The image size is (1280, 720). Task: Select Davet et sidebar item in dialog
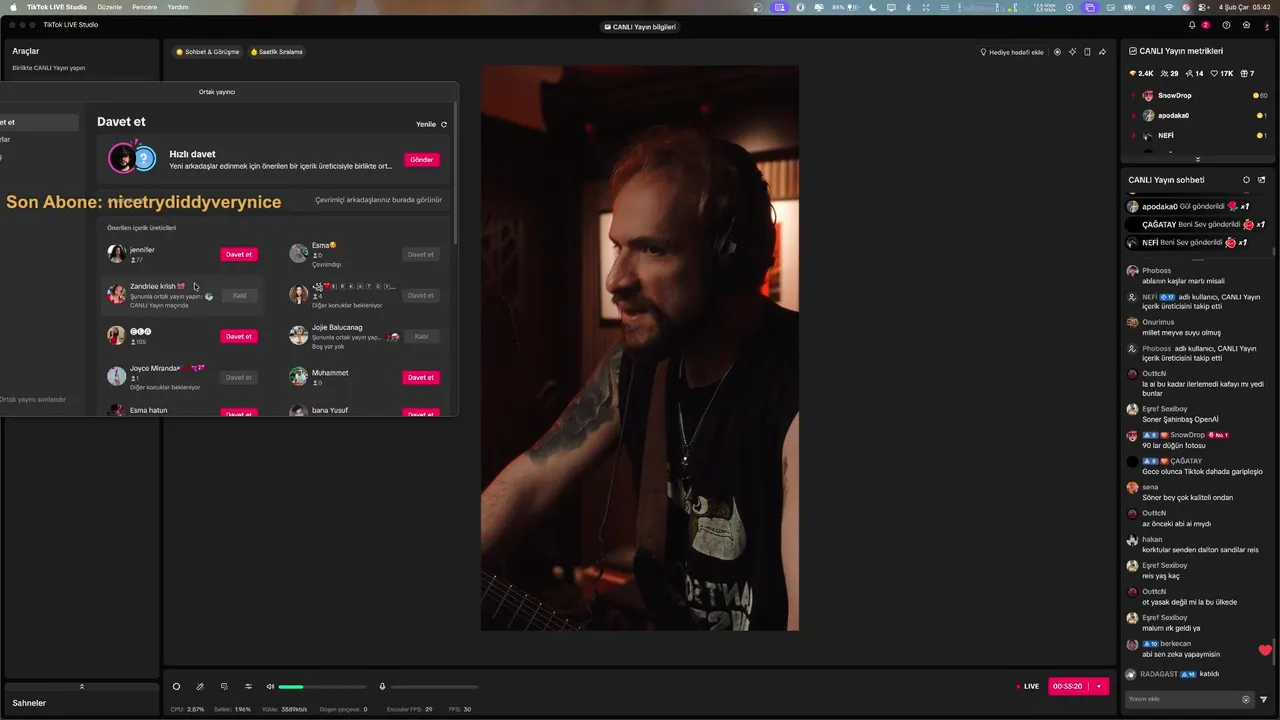point(39,123)
